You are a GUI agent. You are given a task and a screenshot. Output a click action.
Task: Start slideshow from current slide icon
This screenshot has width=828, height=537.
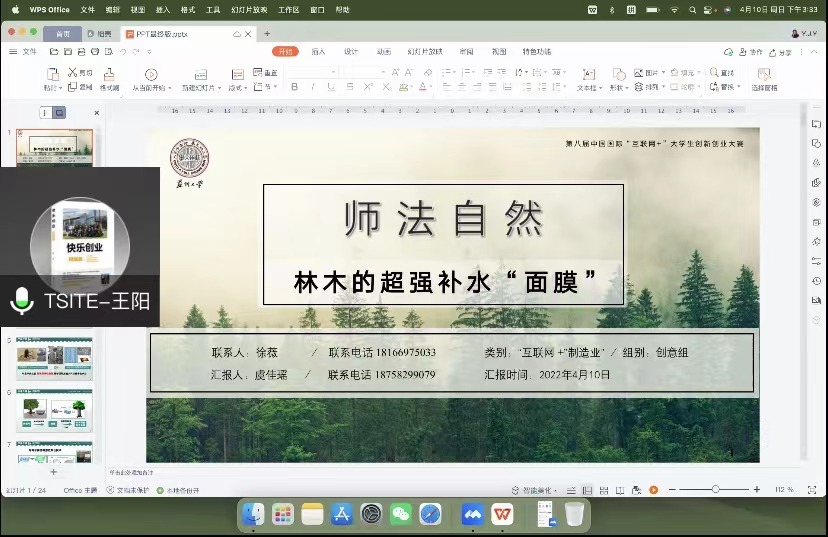click(x=151, y=75)
